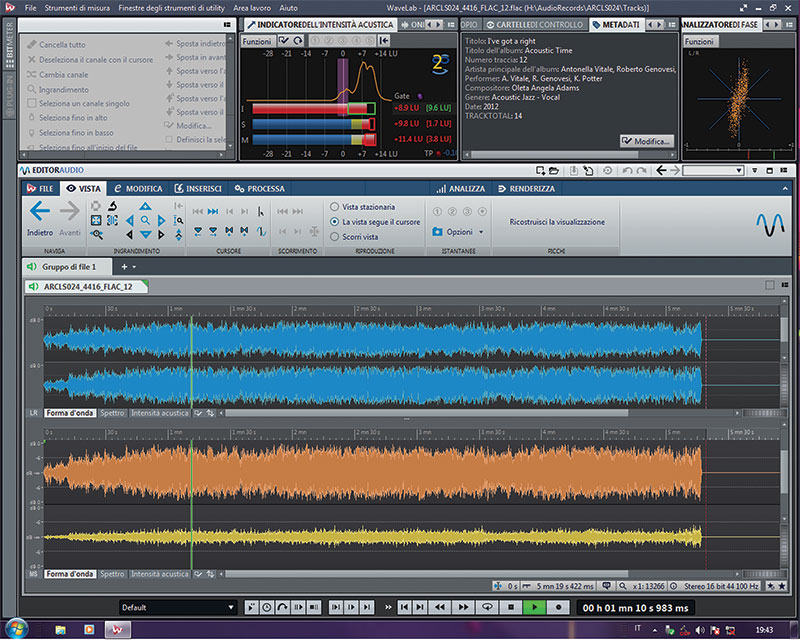Screen dimensions: 800x642
Task: Select La vista segue il cursore option
Action: (x=334, y=222)
